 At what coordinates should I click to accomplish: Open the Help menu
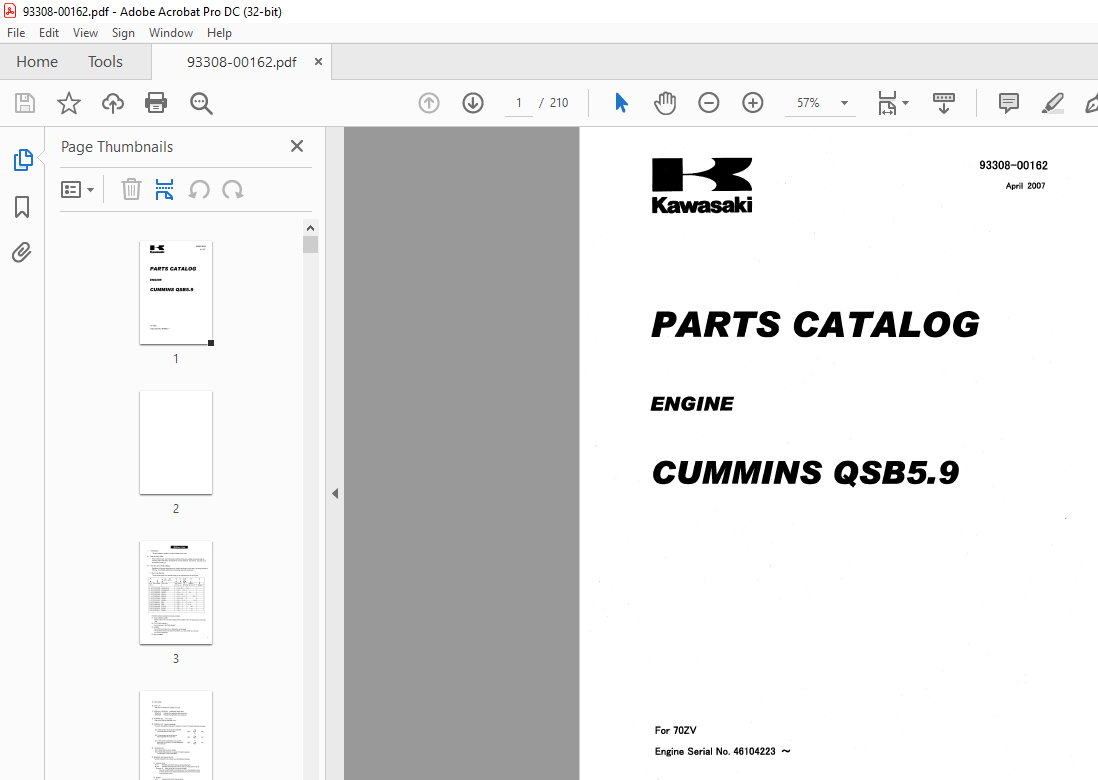219,33
